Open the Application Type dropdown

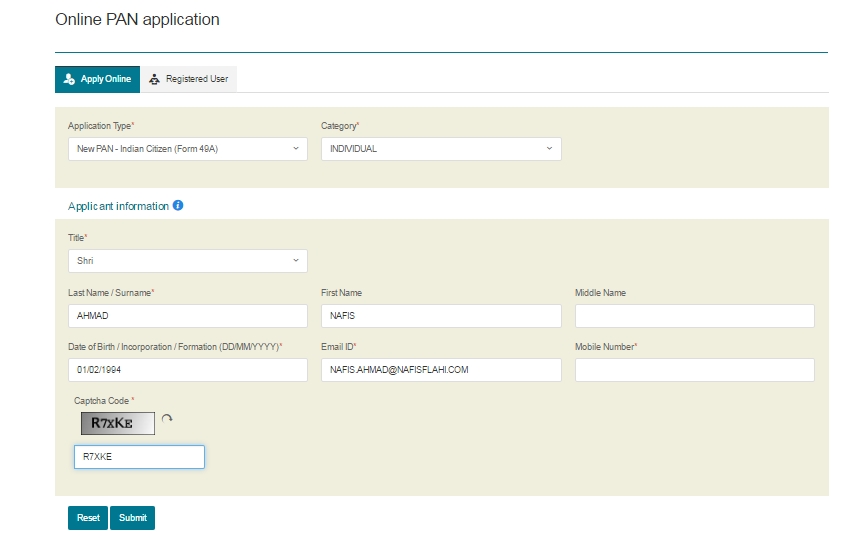[188, 149]
